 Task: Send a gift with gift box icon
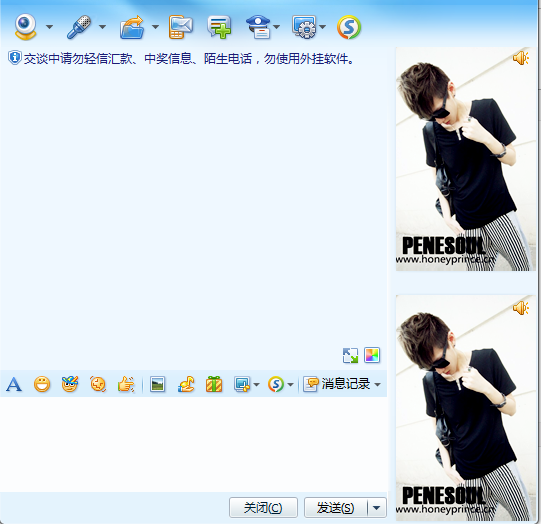pyautogui.click(x=214, y=384)
